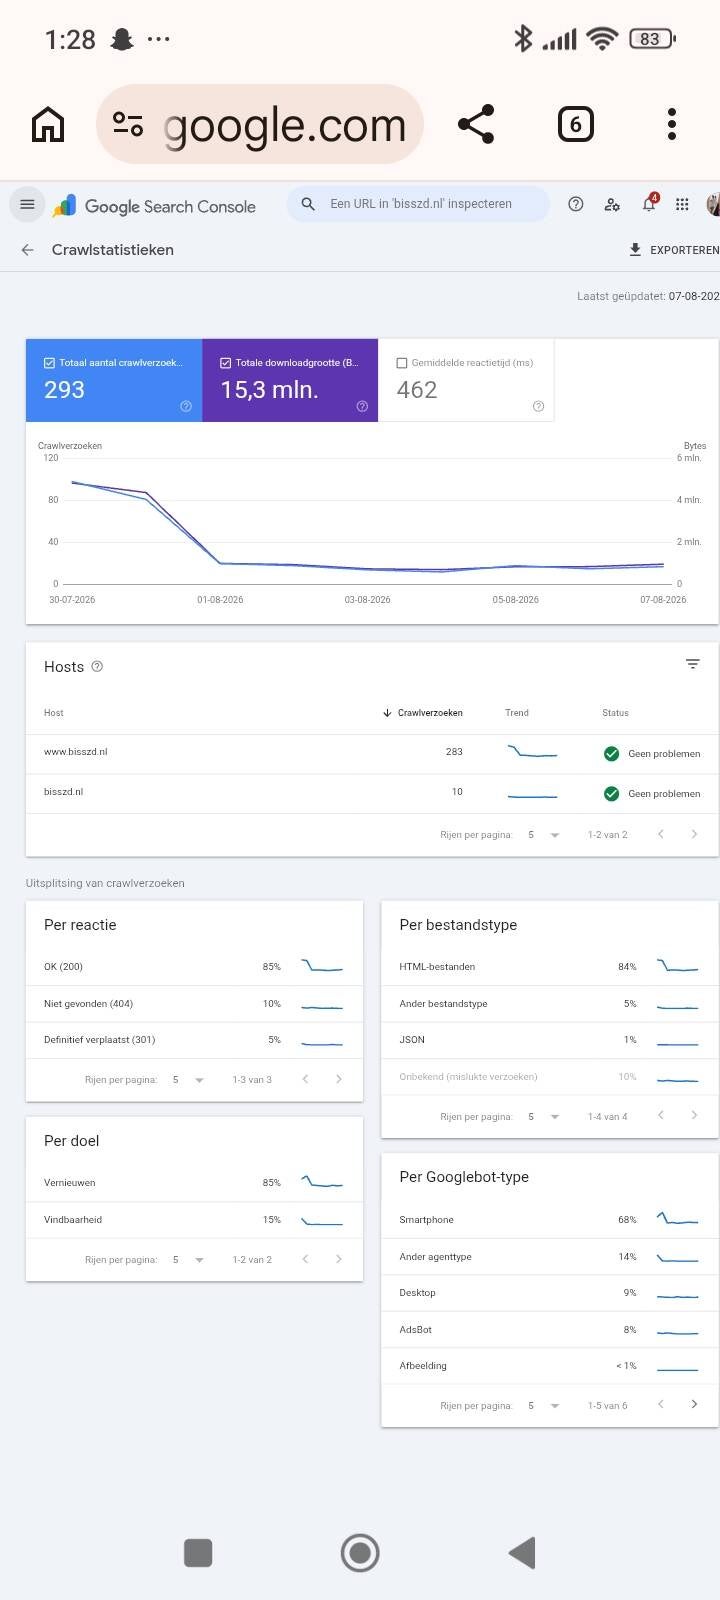Open the browser tab switcher
720x1600 pixels.
(x=575, y=124)
